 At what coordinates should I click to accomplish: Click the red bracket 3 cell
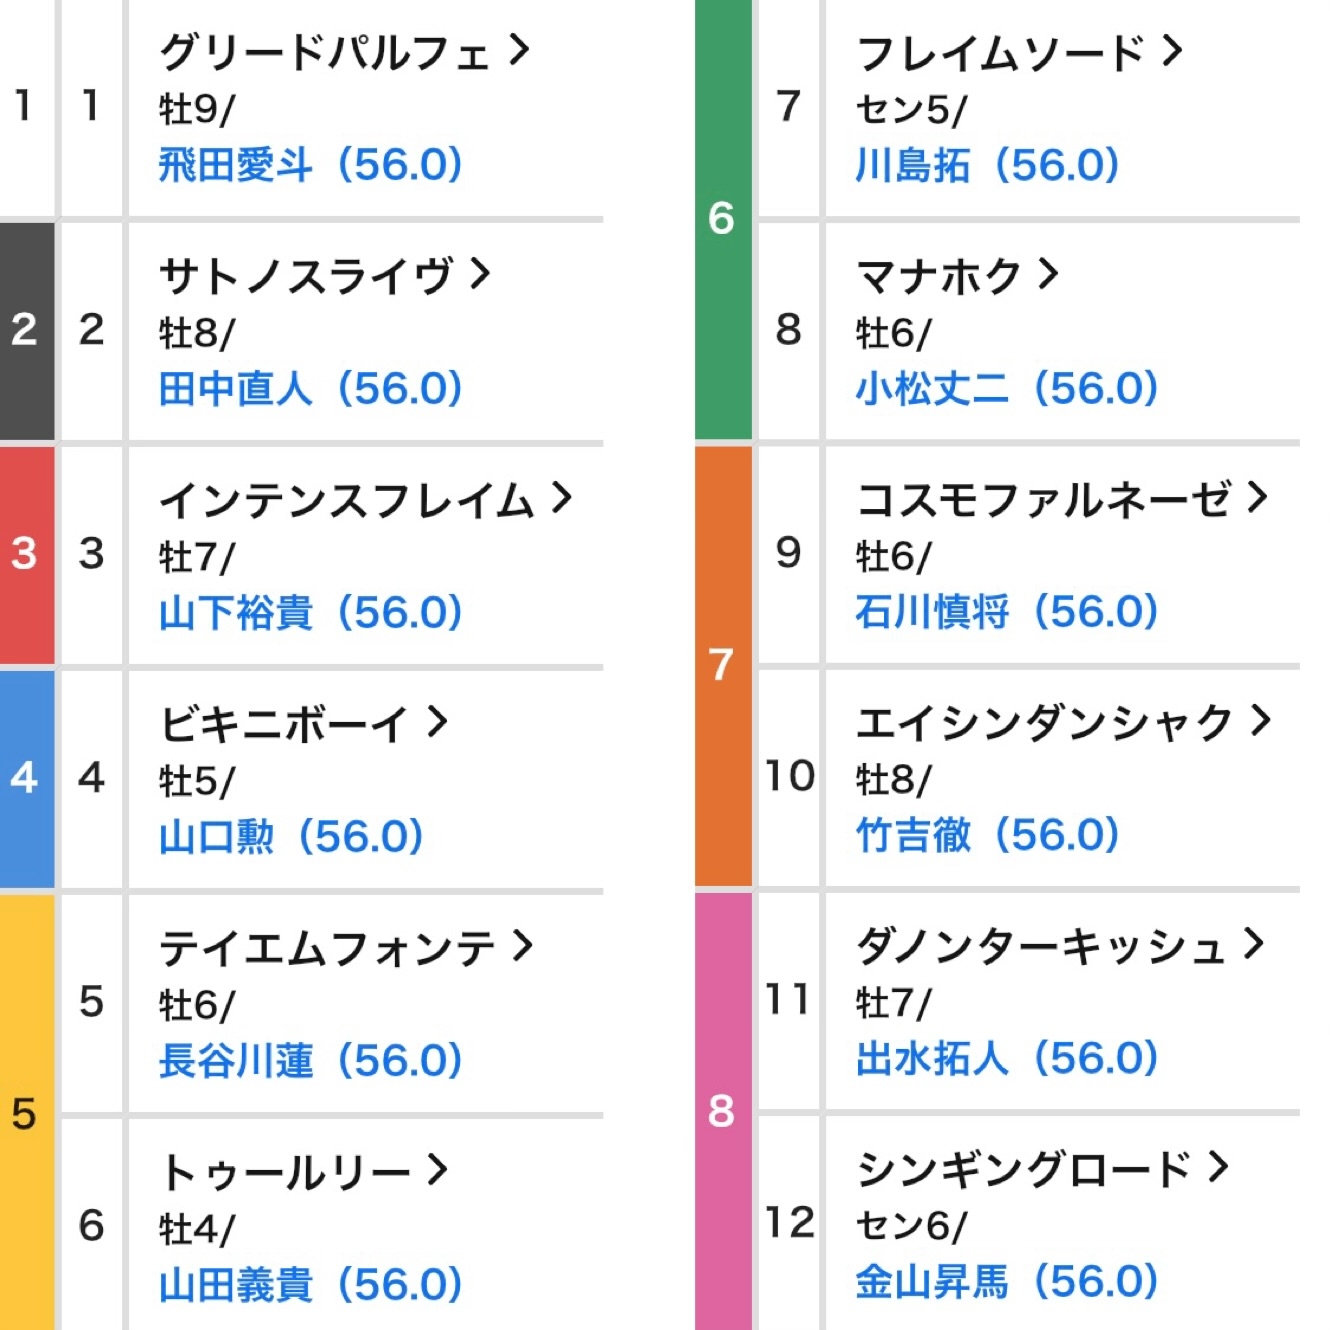click(27, 555)
